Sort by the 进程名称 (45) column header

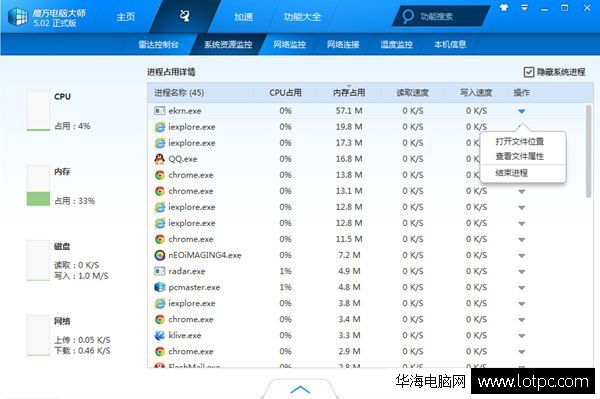click(179, 93)
